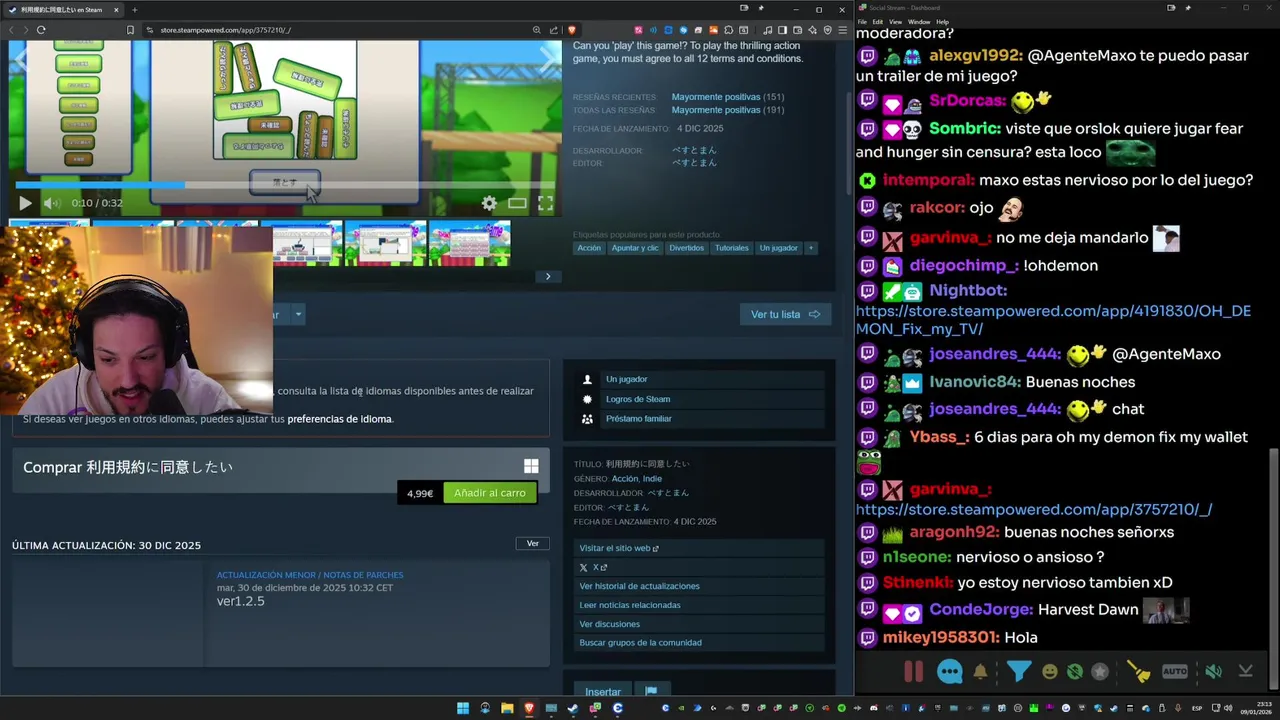
Task: Select the pink game screenshot thumbnail
Action: (470, 243)
